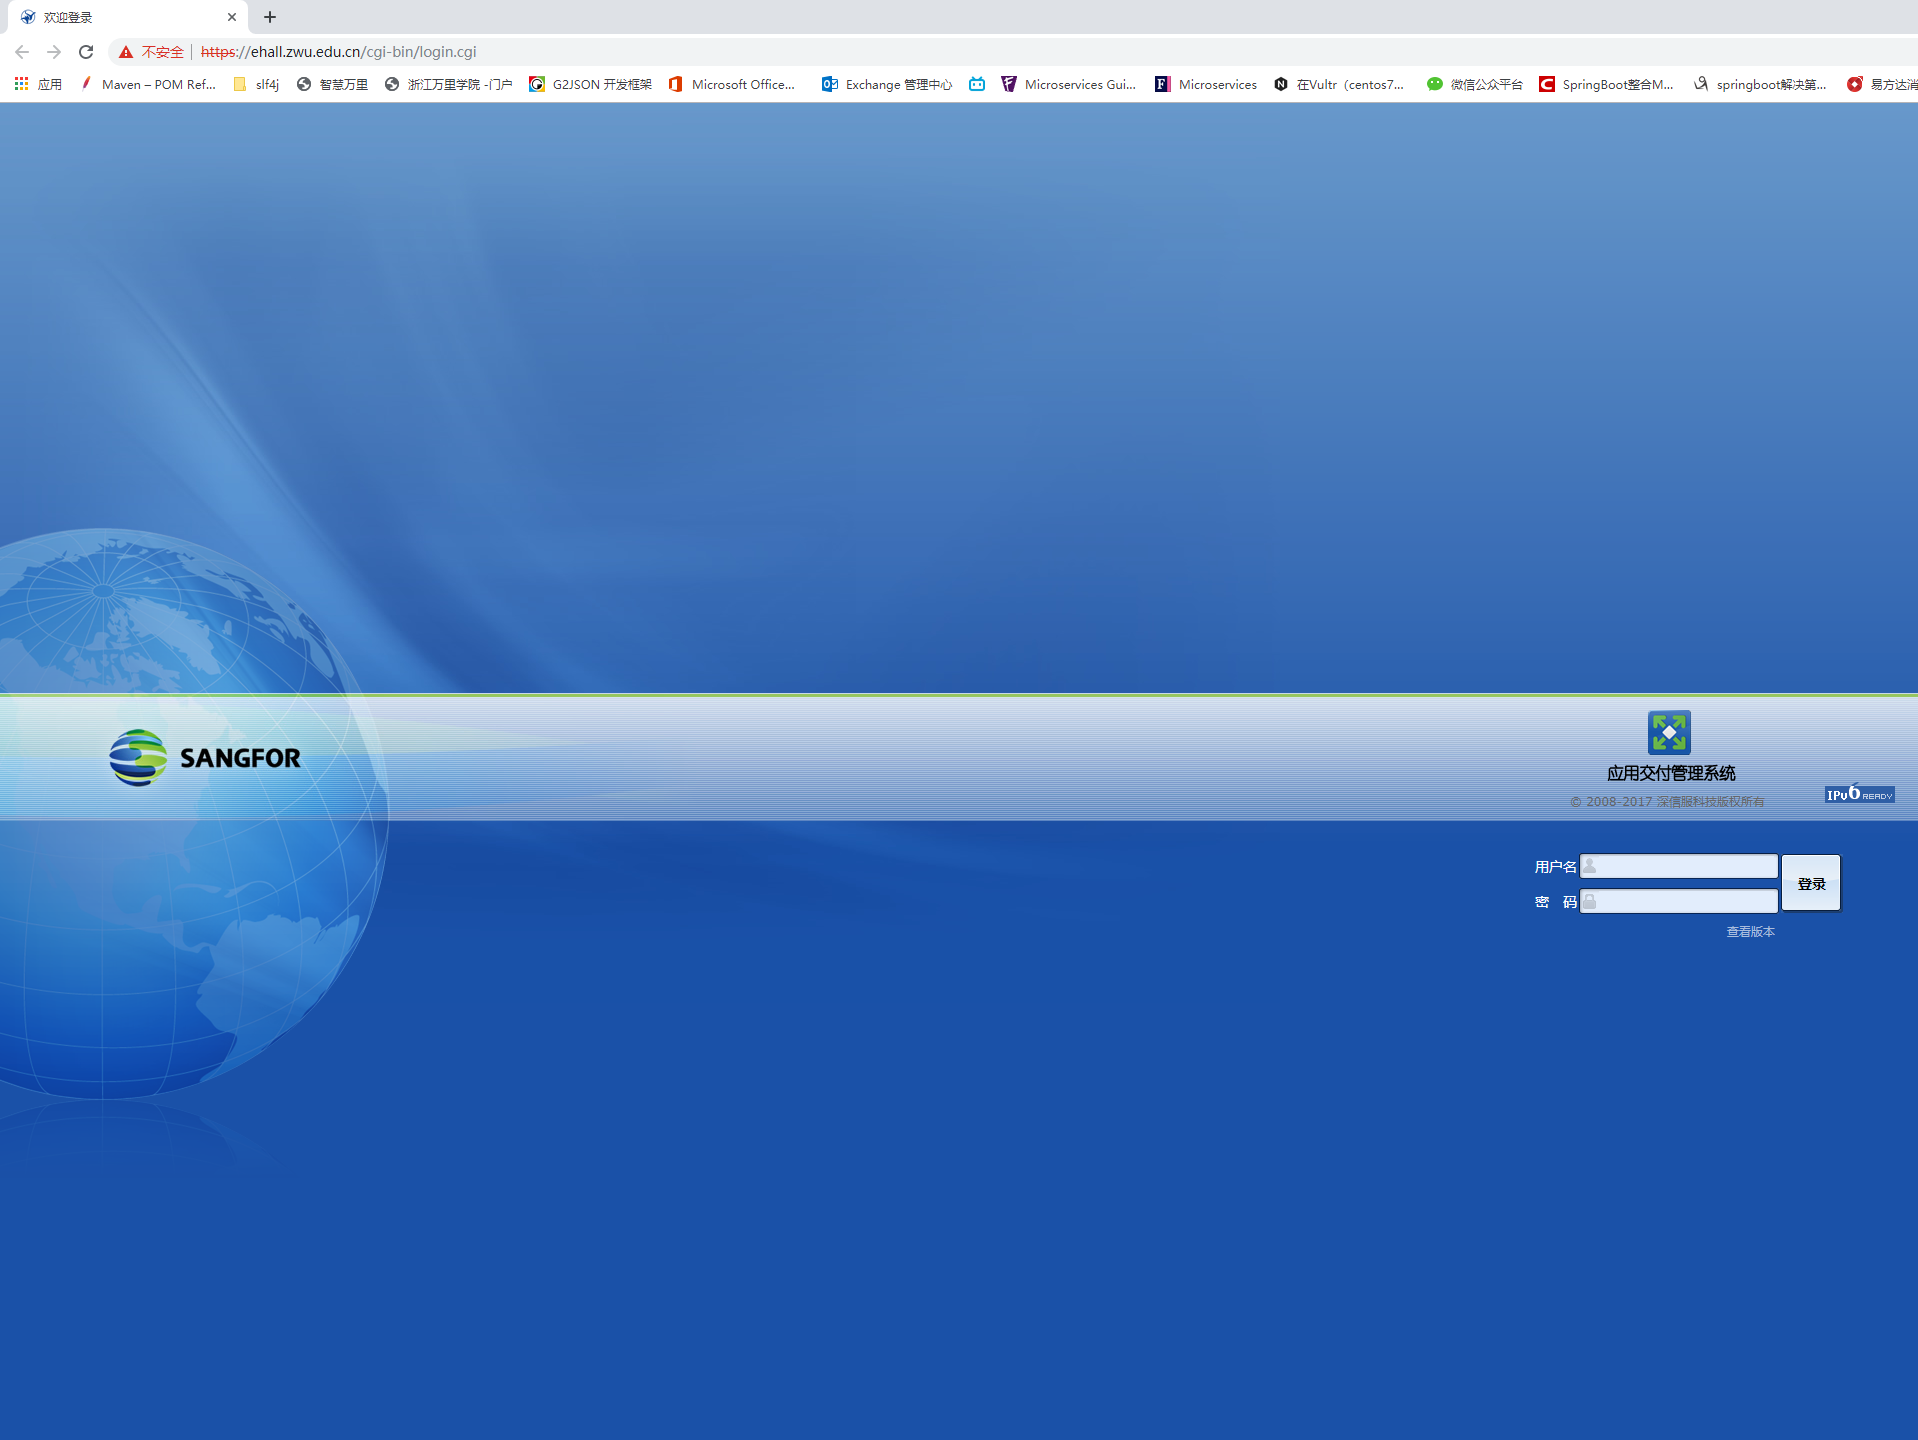Open the Exchange 管理中心 bookmark
The image size is (1918, 1440).
(887, 84)
